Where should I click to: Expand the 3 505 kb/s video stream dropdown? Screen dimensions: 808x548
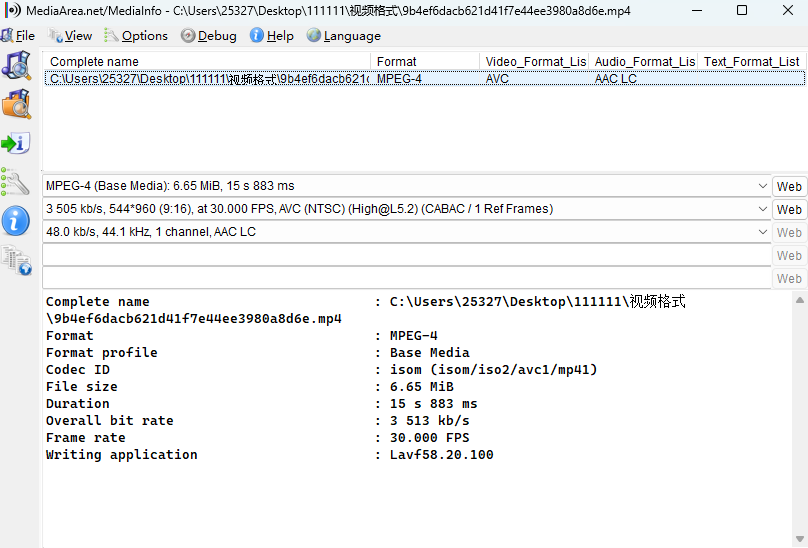(763, 209)
